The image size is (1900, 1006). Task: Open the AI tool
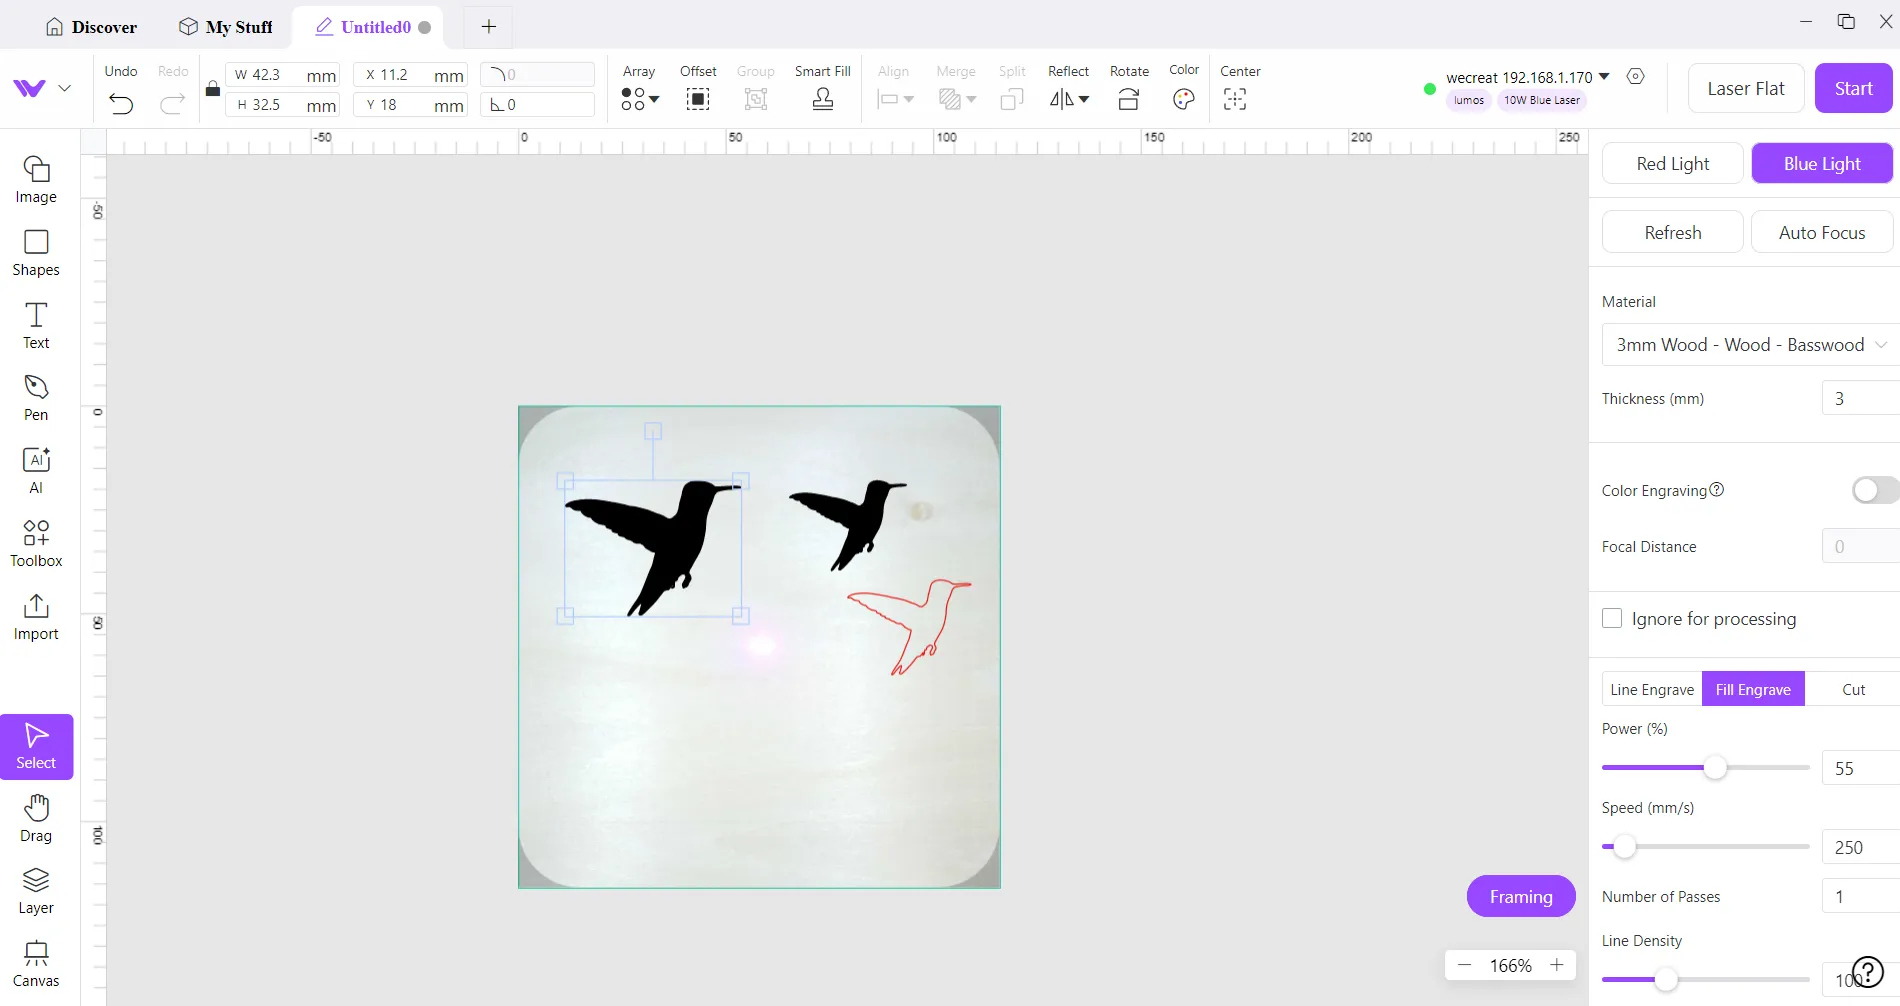[36, 471]
